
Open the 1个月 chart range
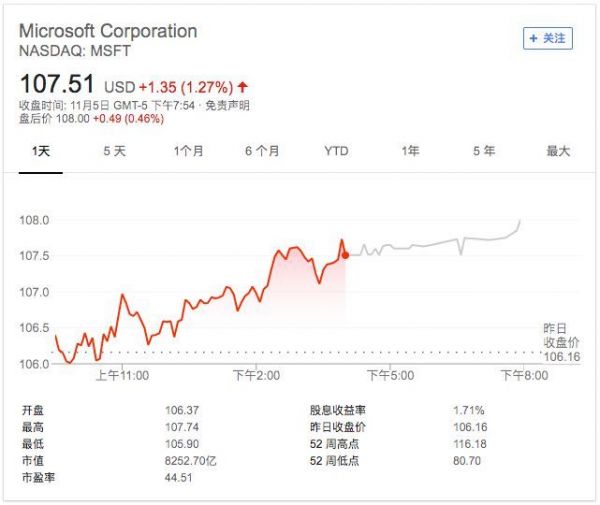coord(188,151)
